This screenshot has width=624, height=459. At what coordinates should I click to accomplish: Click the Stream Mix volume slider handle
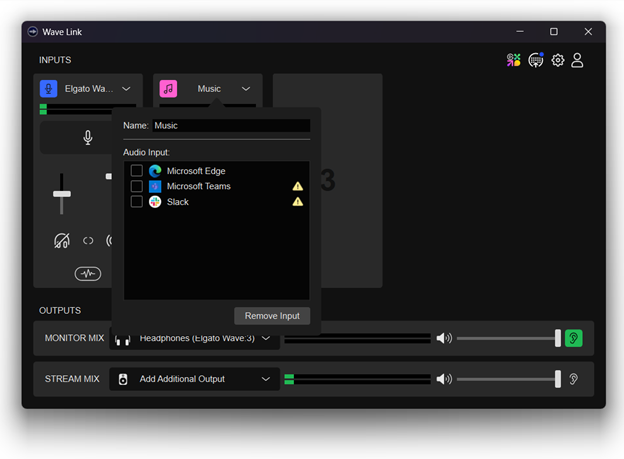pos(558,379)
